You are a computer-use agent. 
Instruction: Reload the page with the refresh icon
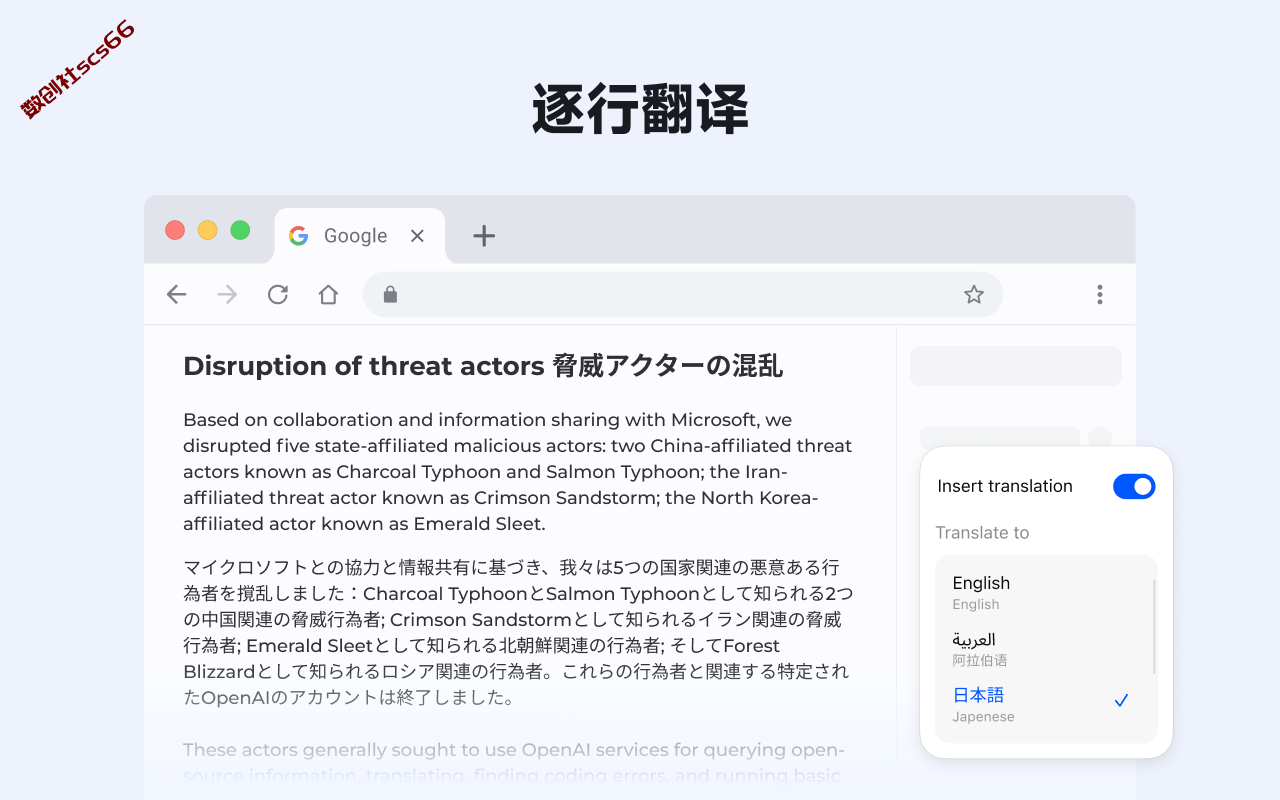click(x=278, y=294)
